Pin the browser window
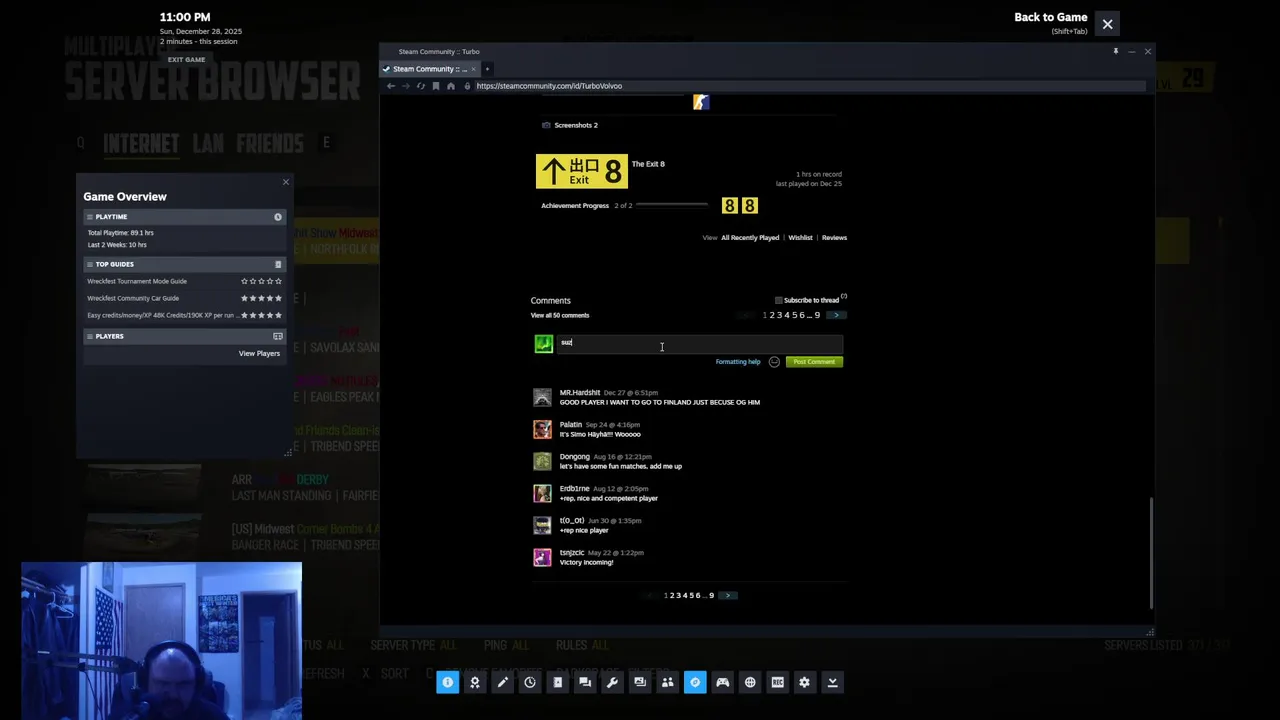 point(1116,51)
